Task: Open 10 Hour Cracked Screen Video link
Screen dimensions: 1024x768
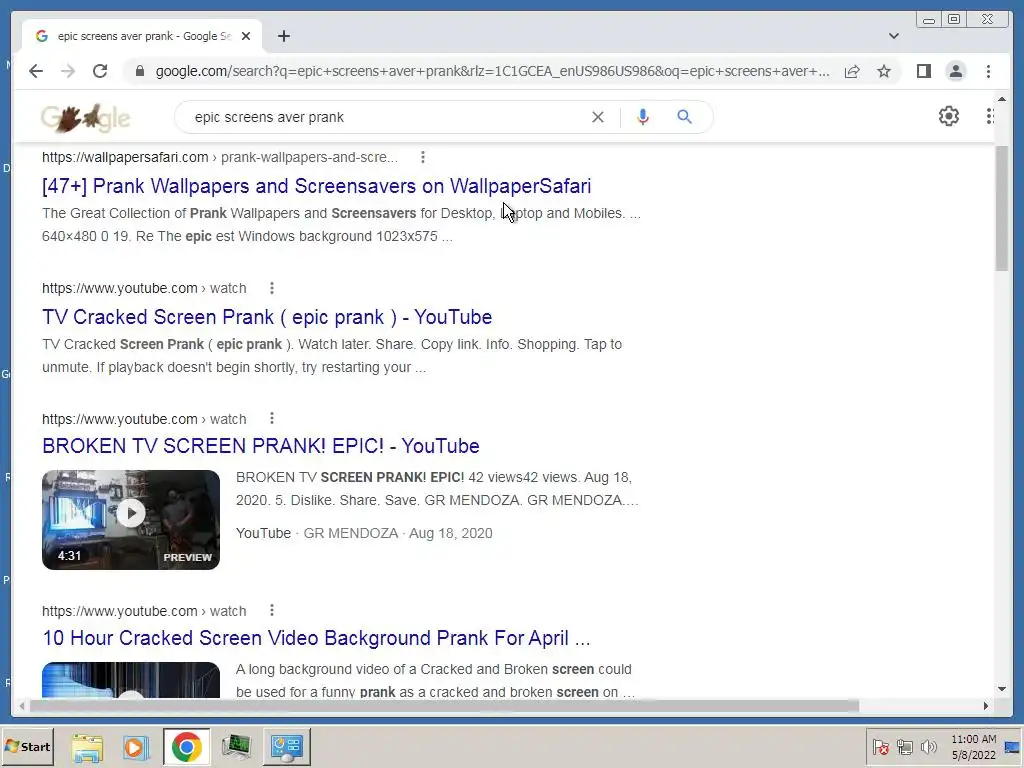Action: [316, 638]
